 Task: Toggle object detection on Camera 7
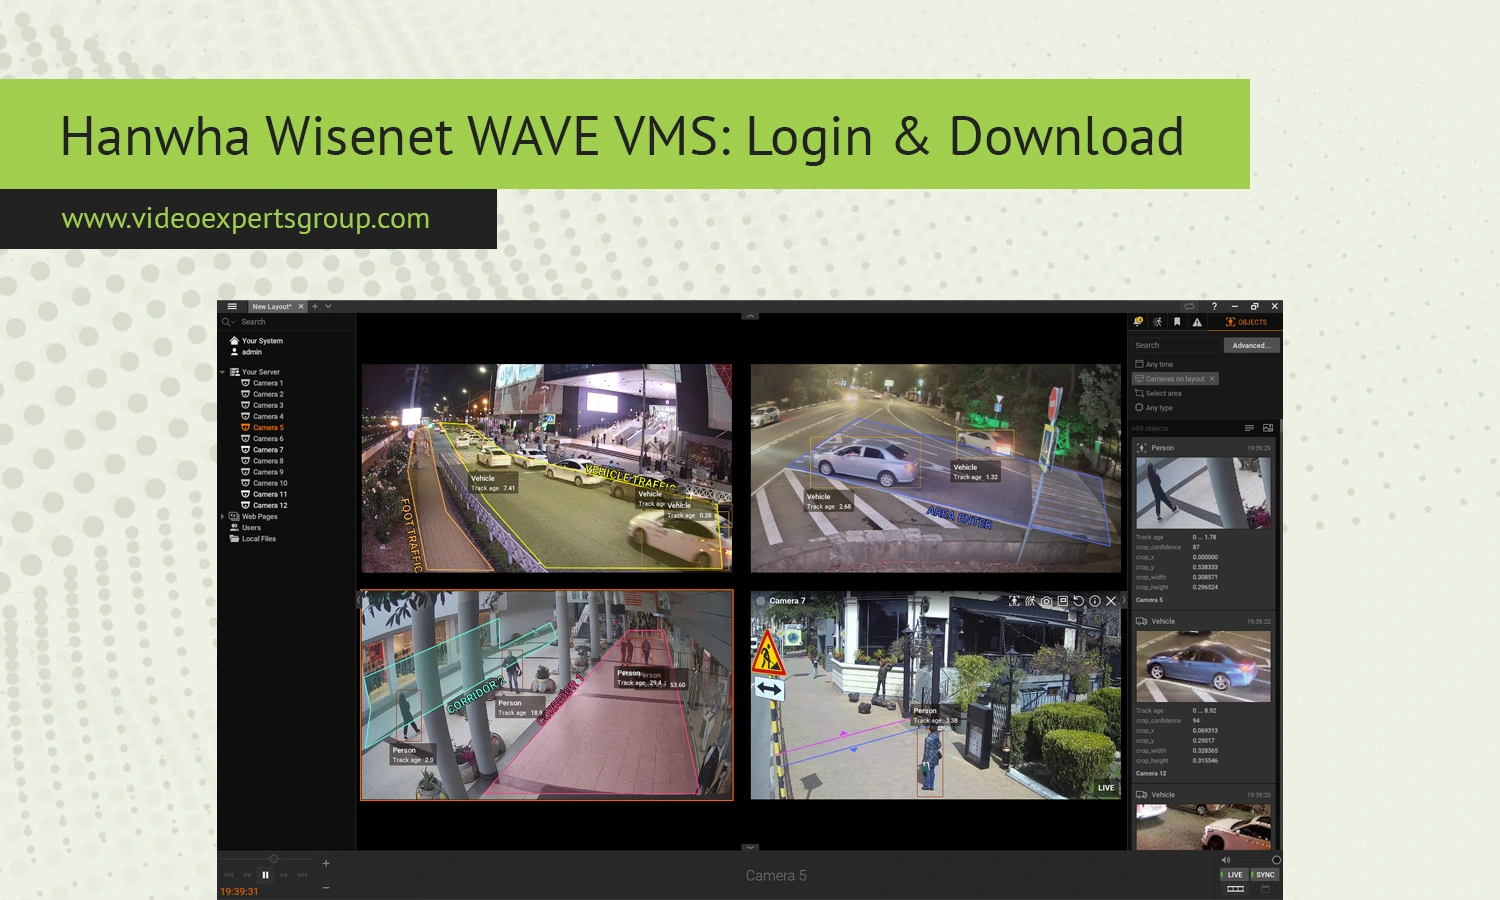click(1014, 601)
